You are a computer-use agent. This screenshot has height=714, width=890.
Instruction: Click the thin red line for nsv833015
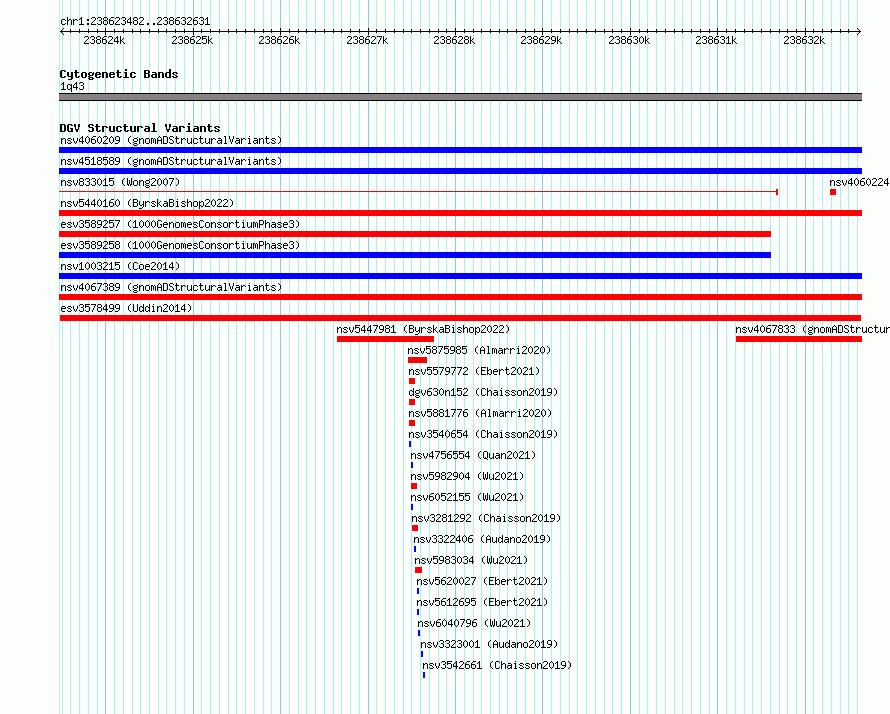[418, 192]
